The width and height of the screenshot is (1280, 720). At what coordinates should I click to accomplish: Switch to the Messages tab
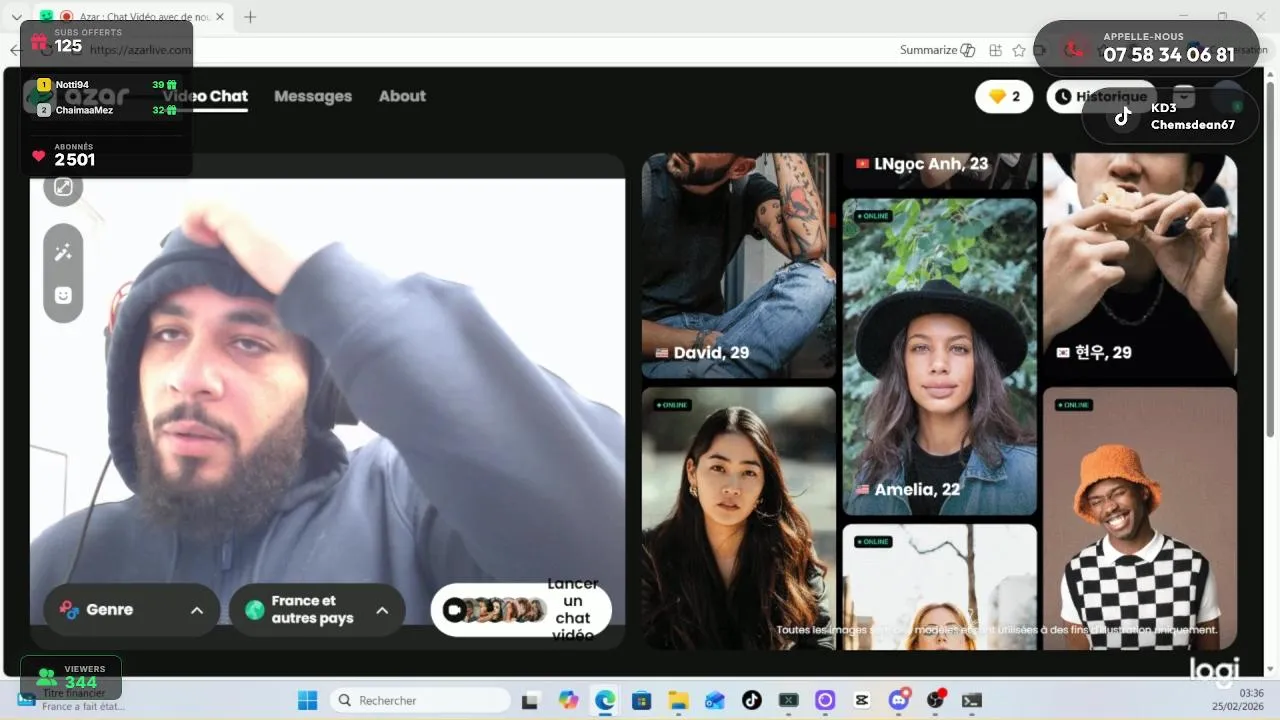(313, 96)
